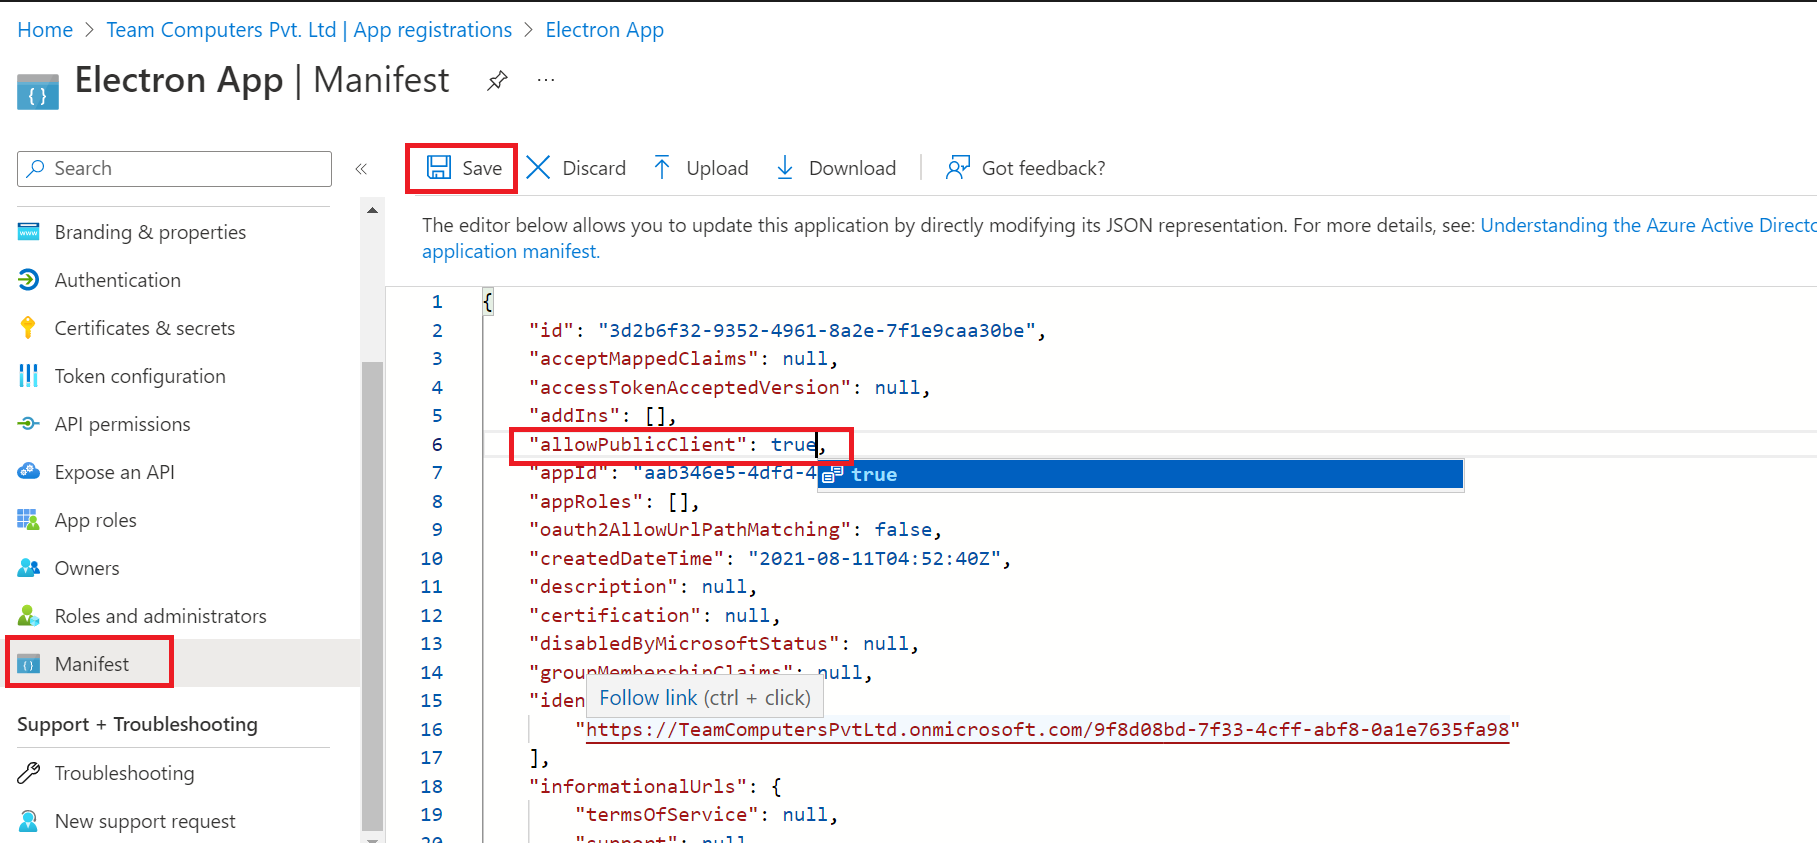Select the true autocomplete suggestion
The height and width of the screenshot is (843, 1817).
(x=1140, y=474)
